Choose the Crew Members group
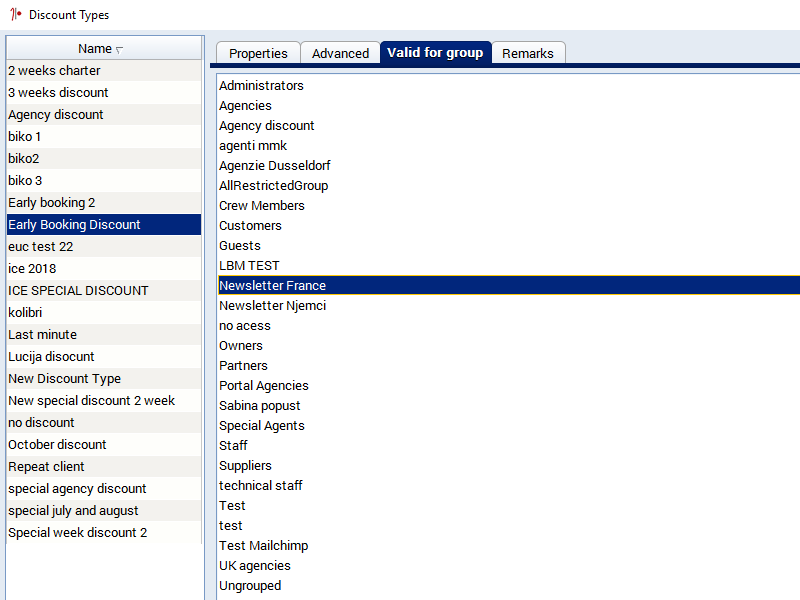The image size is (800, 600). (262, 206)
